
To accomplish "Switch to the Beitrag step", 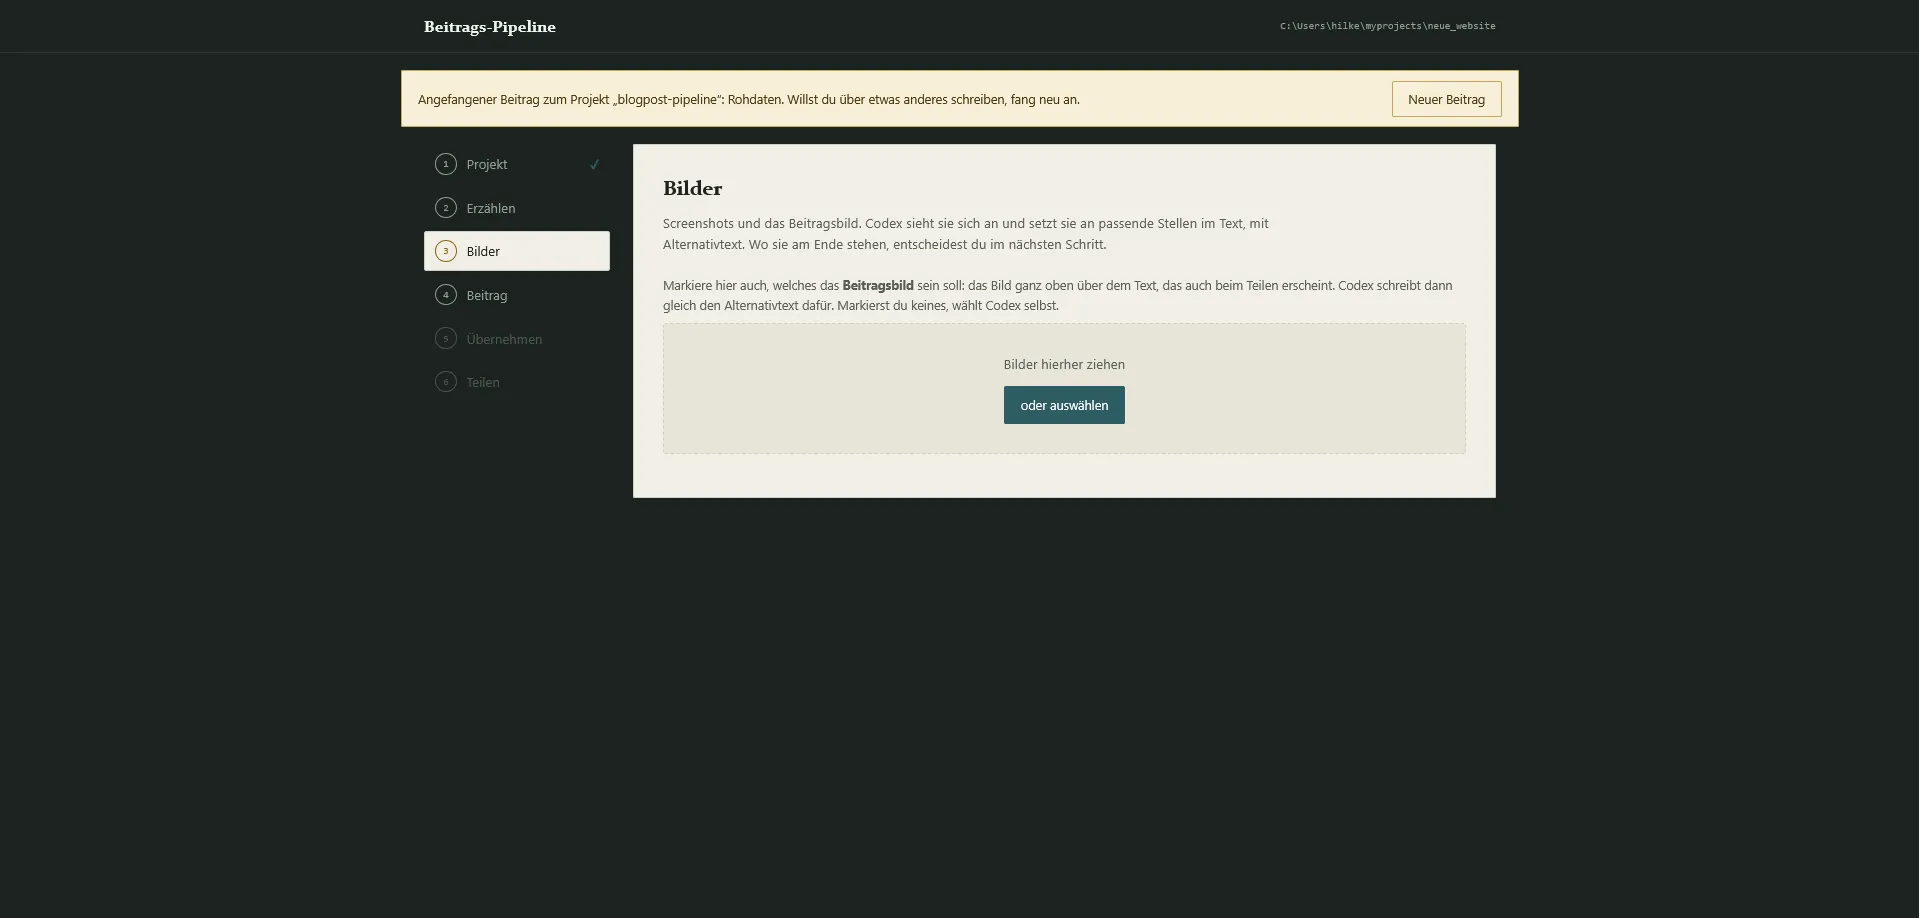I will tap(517, 295).
